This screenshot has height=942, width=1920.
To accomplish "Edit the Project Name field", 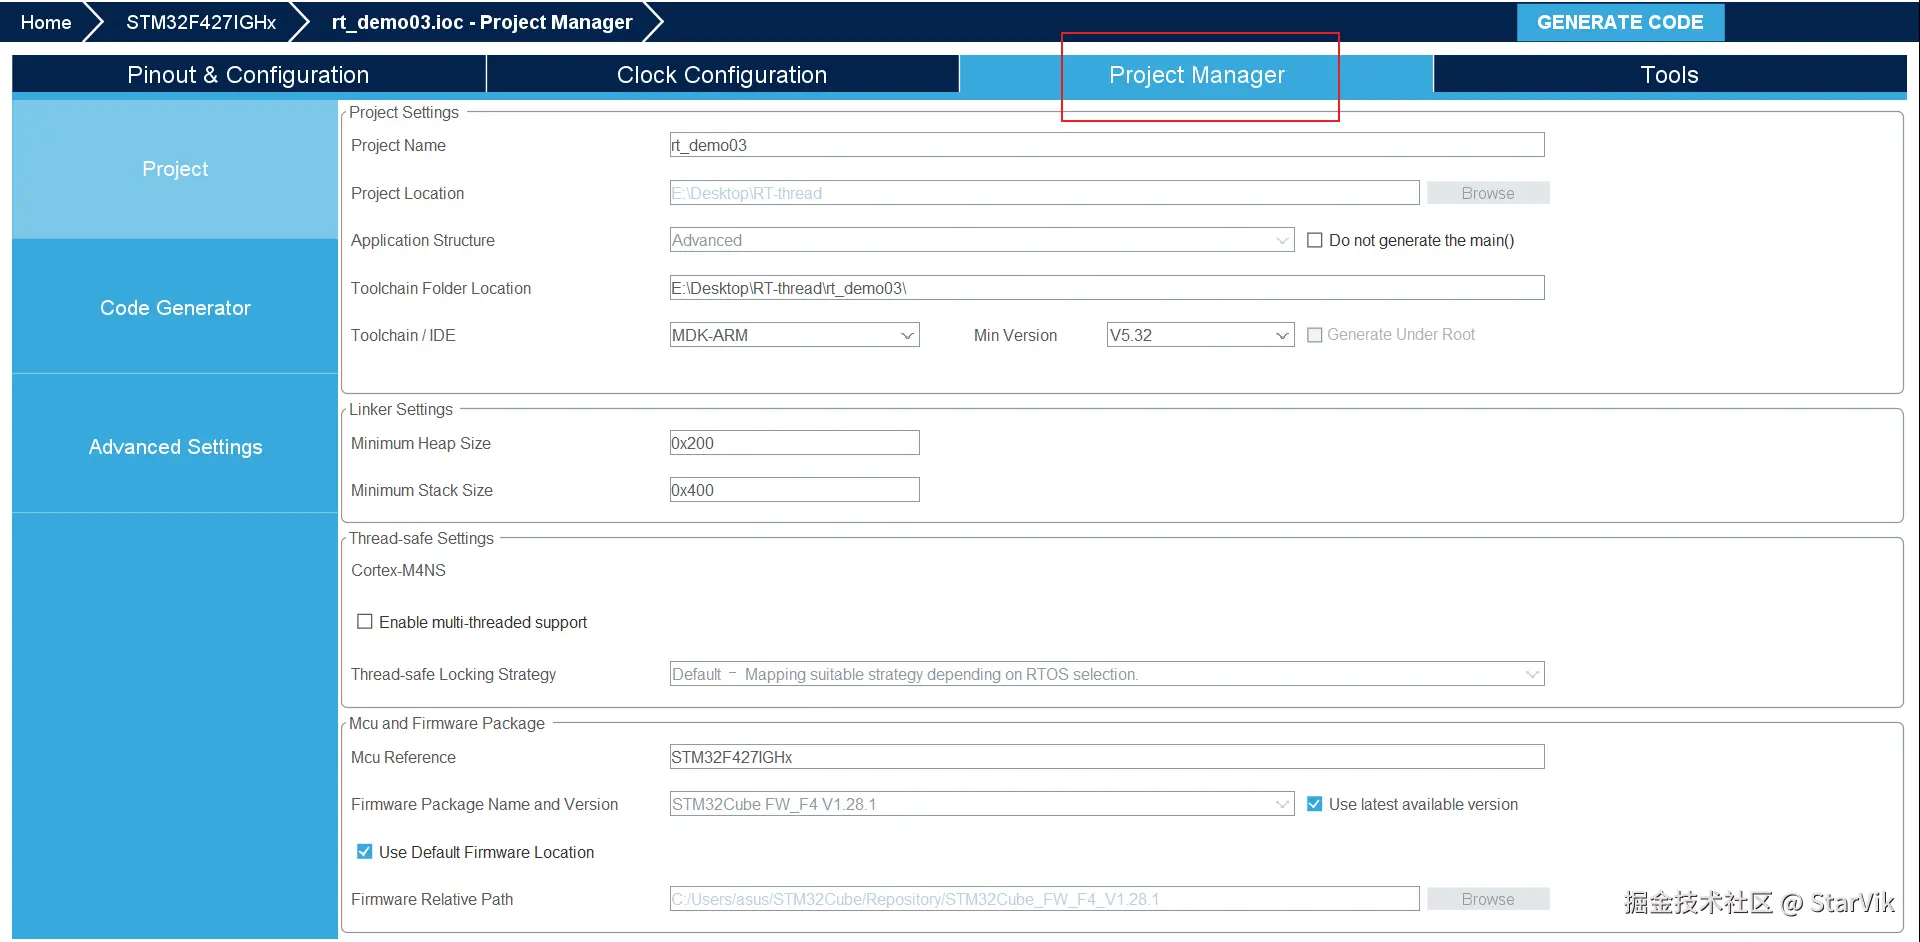I will 1107,145.
